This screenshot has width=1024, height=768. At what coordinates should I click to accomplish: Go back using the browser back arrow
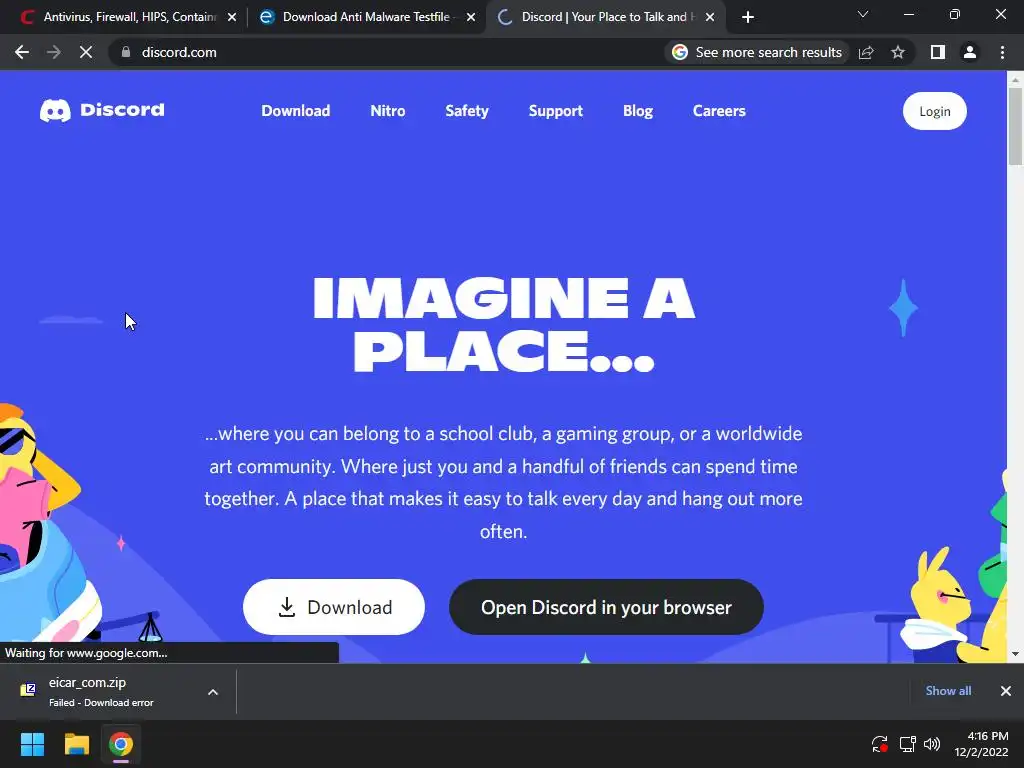[x=22, y=52]
